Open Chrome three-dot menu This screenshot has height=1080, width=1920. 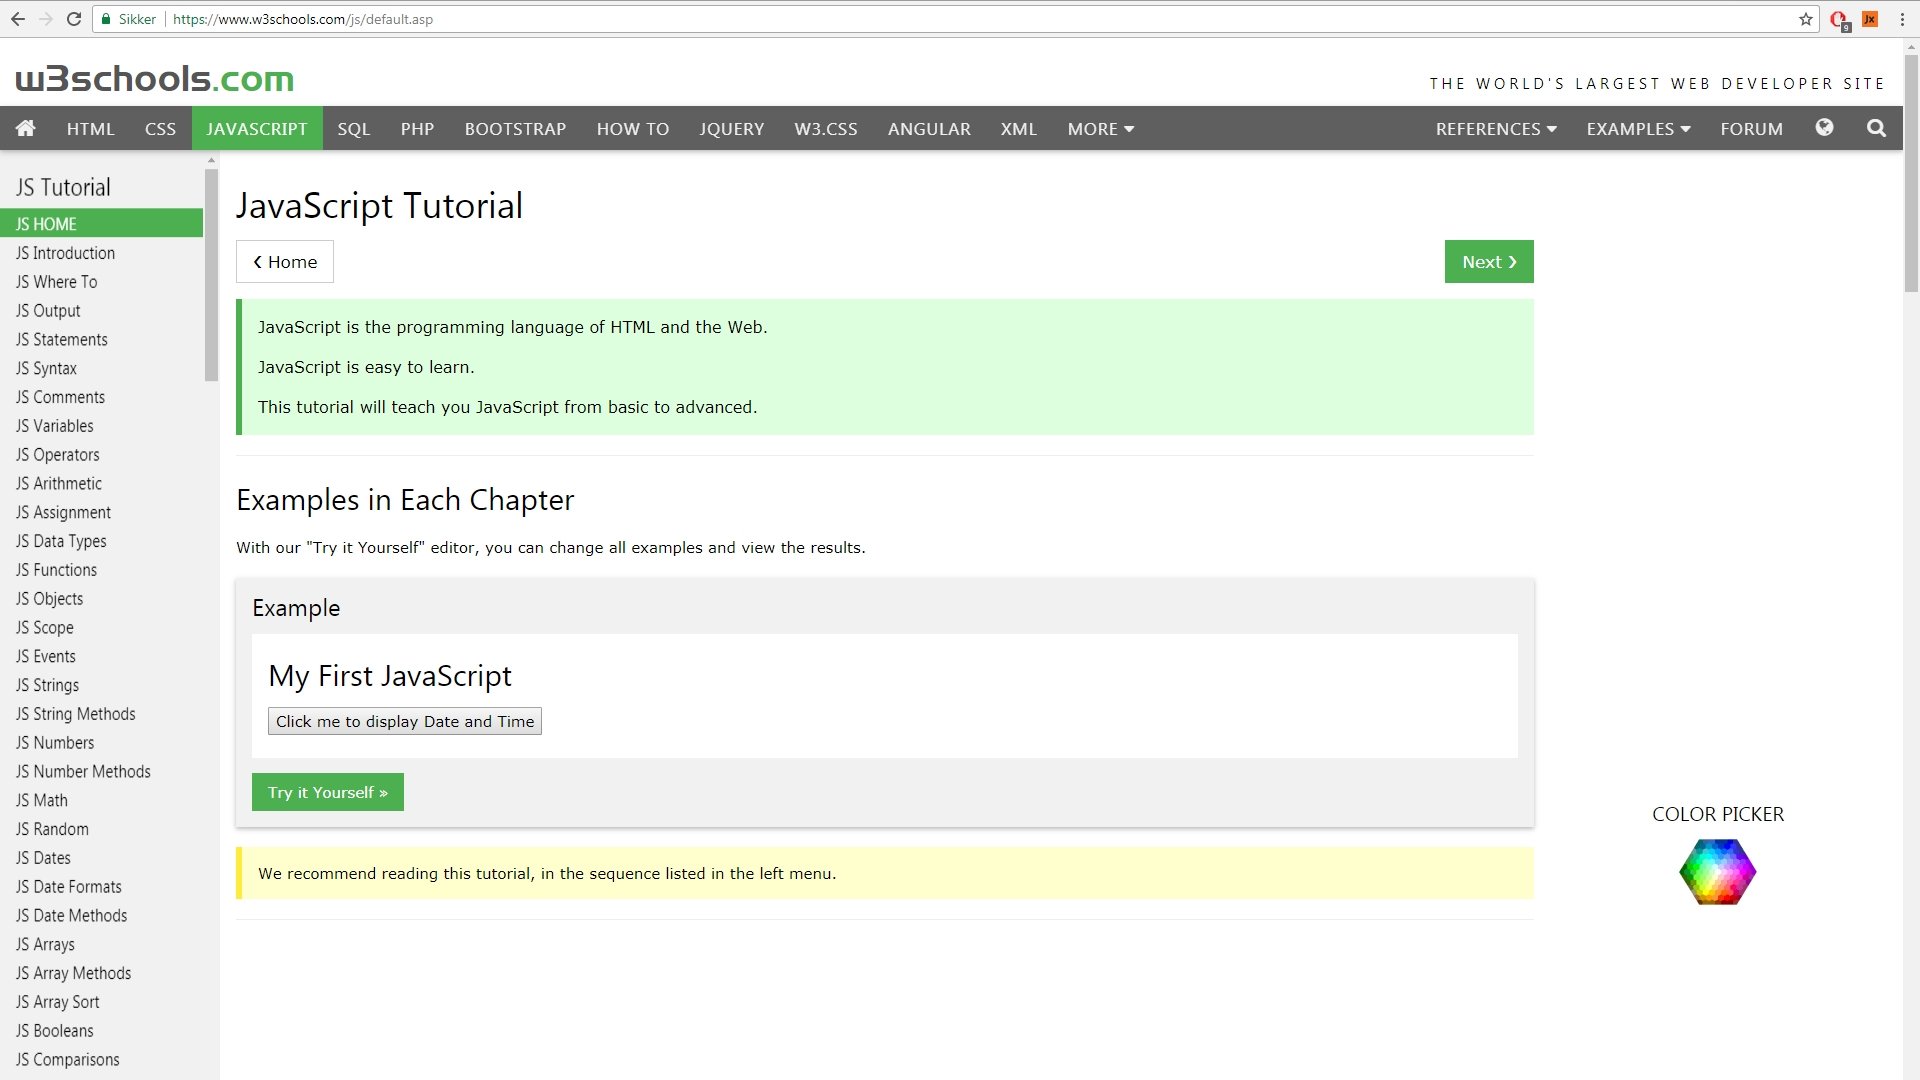(x=1902, y=19)
